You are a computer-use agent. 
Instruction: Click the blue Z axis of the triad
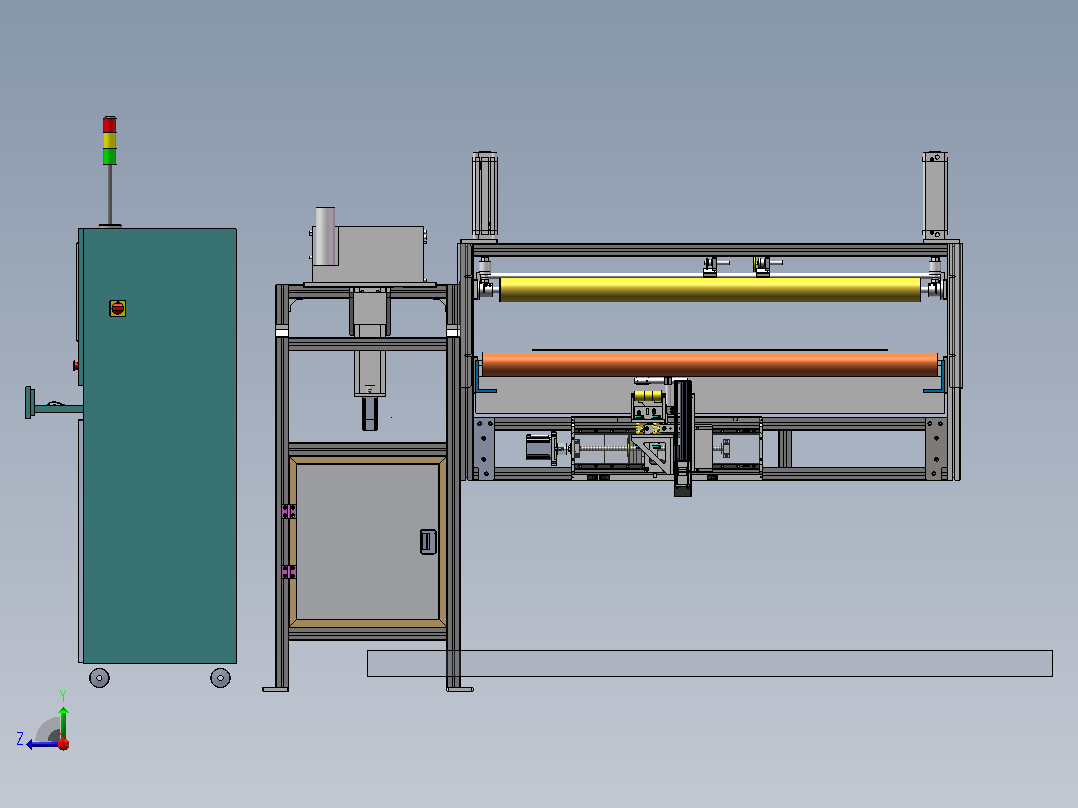42,744
